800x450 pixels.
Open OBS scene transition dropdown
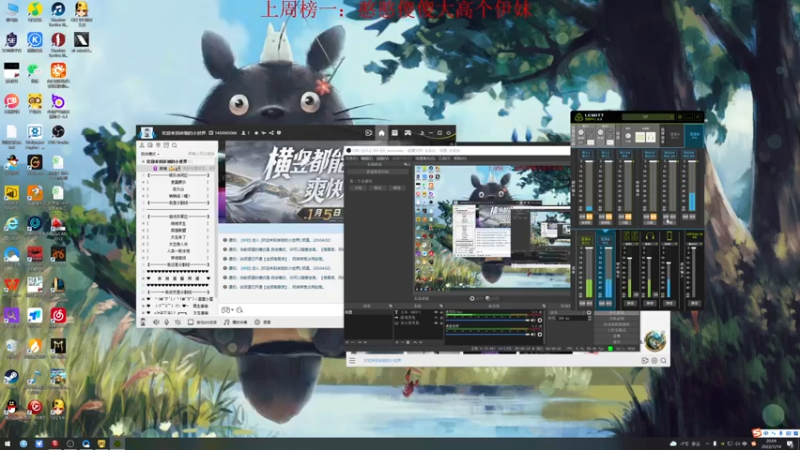pyautogui.click(x=568, y=312)
